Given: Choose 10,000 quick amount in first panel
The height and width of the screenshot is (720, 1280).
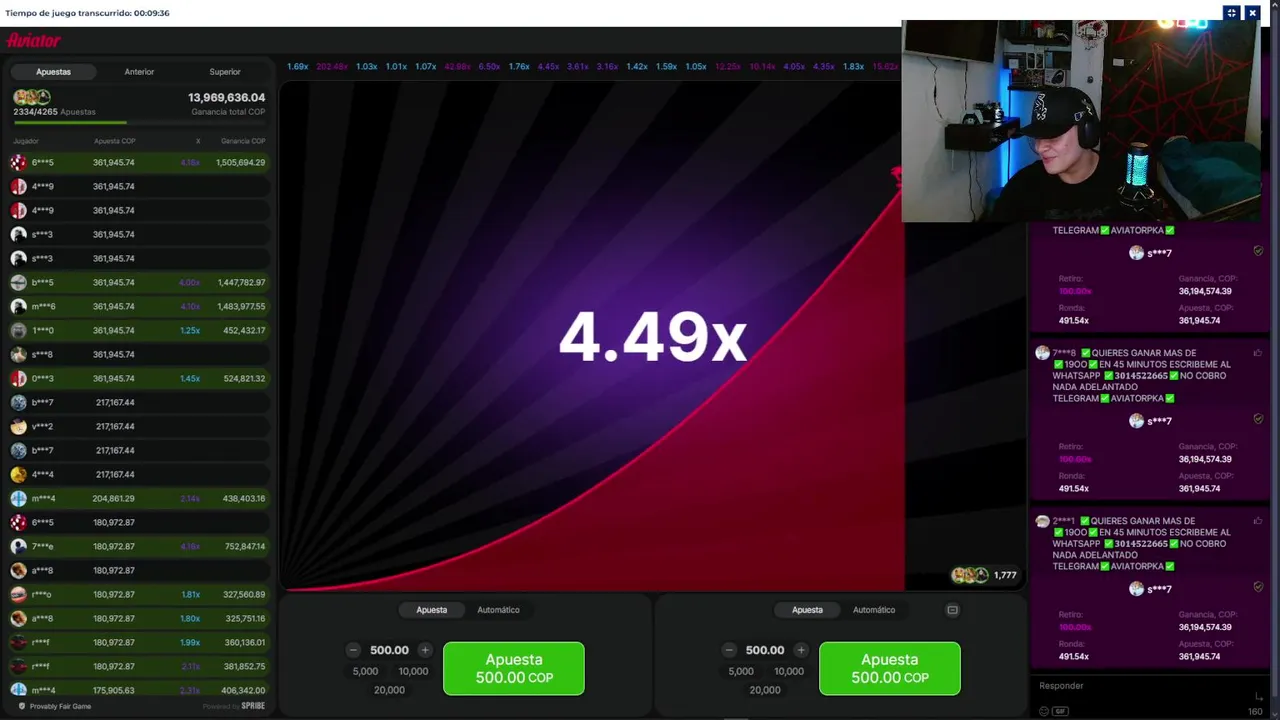Looking at the screenshot, I should 413,672.
